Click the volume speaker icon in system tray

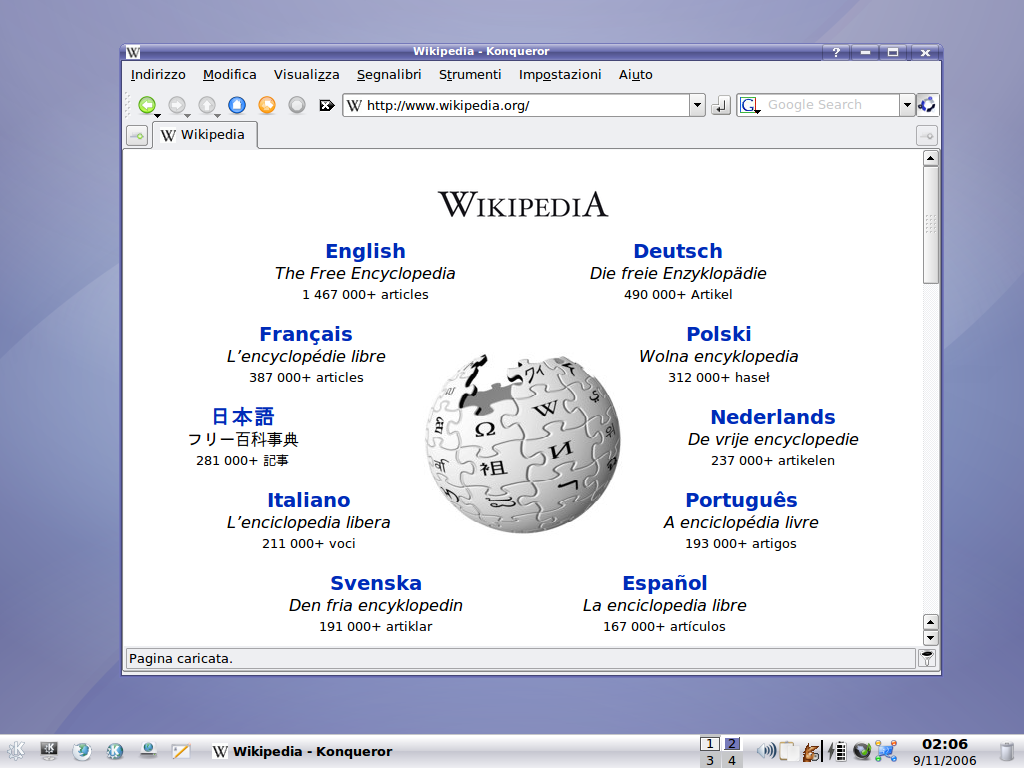[765, 750]
